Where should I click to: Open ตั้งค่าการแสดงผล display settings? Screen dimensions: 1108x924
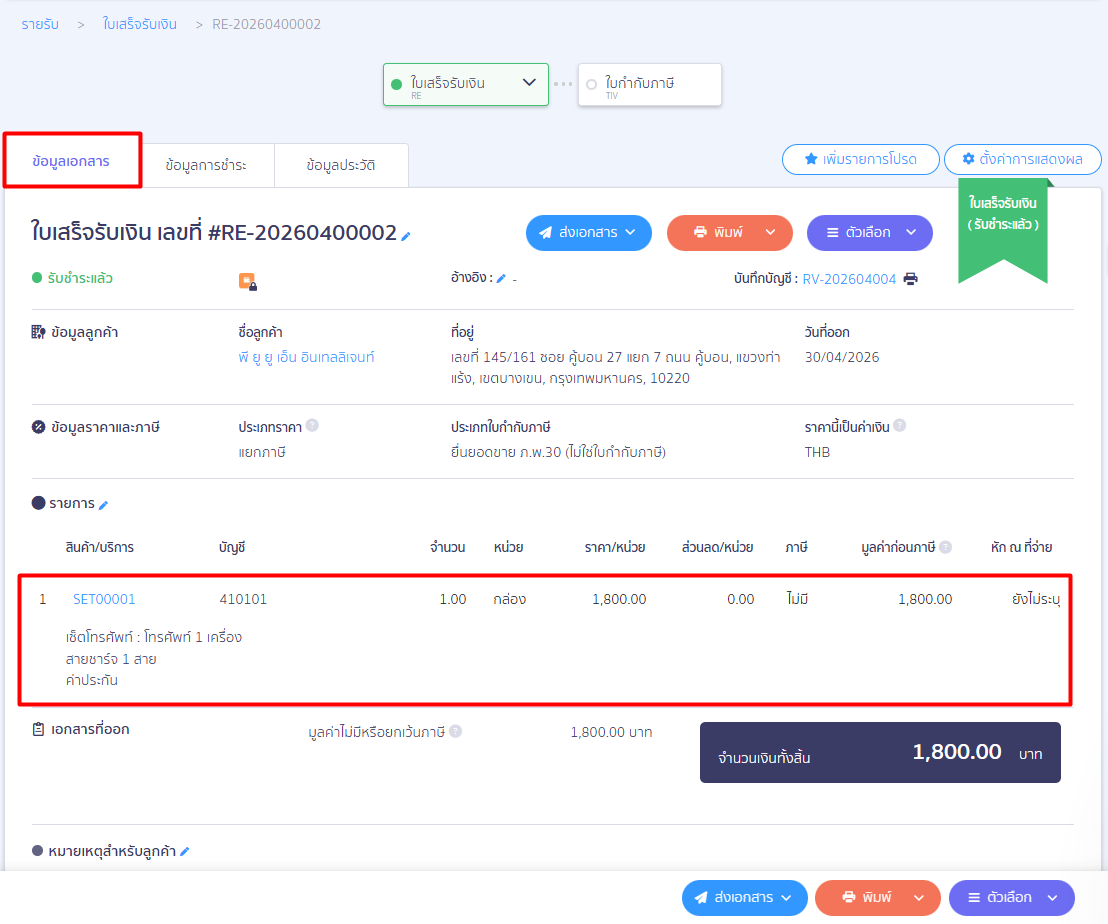[1022, 159]
